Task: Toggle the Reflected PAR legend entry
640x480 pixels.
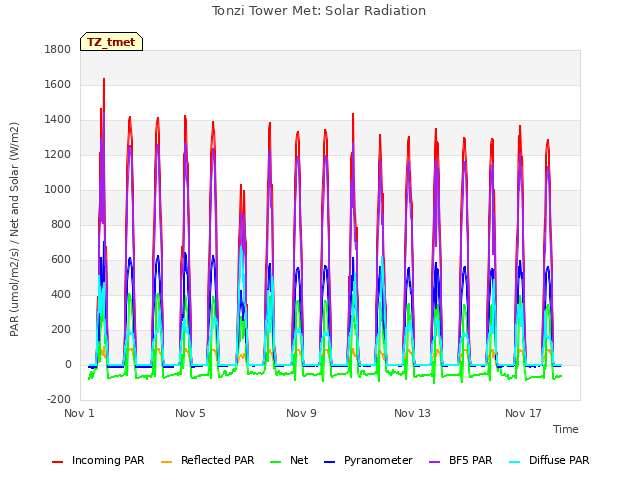Action: [207, 460]
